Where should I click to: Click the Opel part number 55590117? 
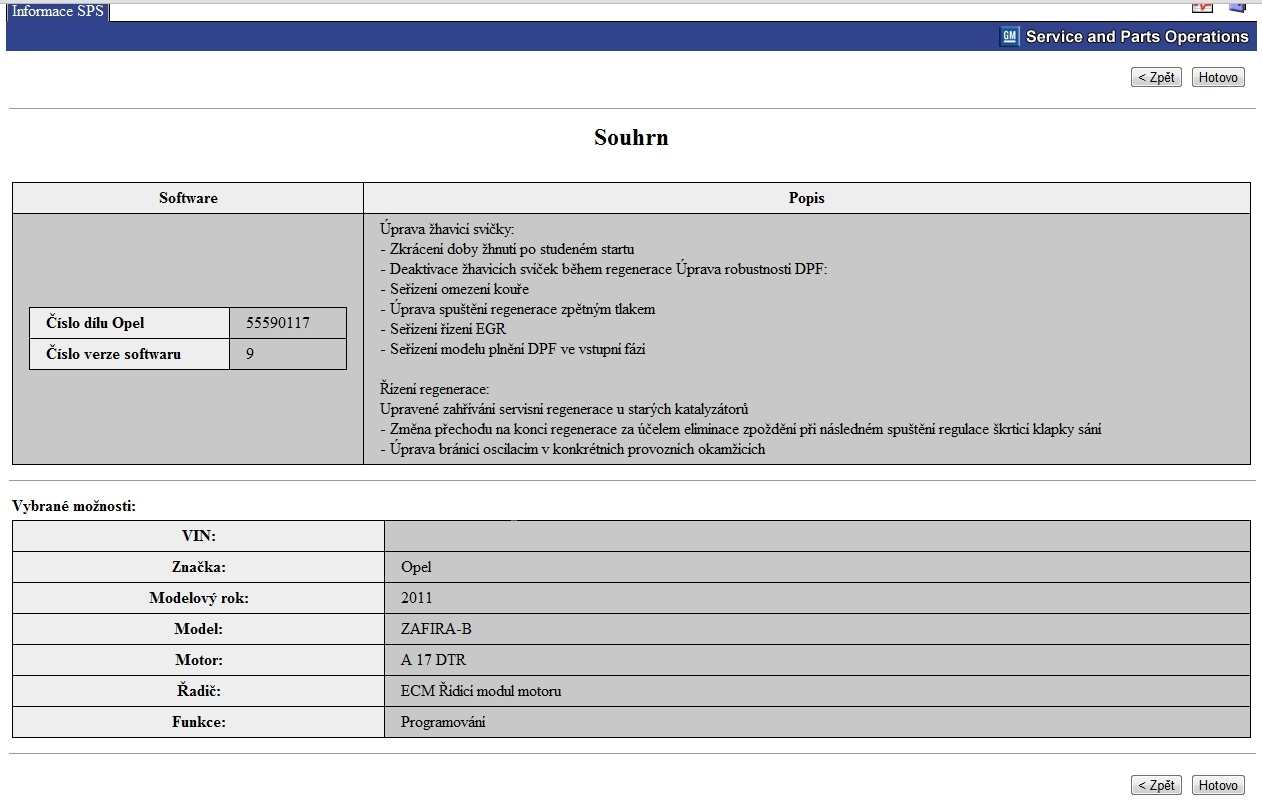(277, 323)
